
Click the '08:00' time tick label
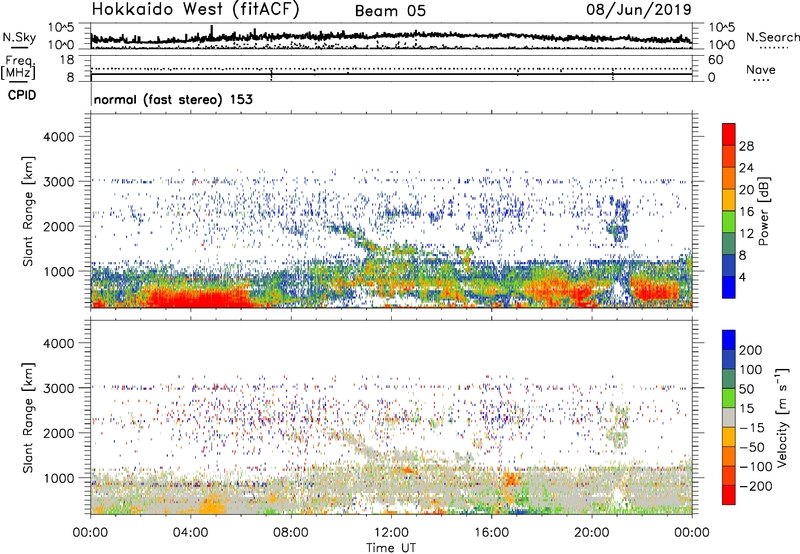tap(291, 533)
